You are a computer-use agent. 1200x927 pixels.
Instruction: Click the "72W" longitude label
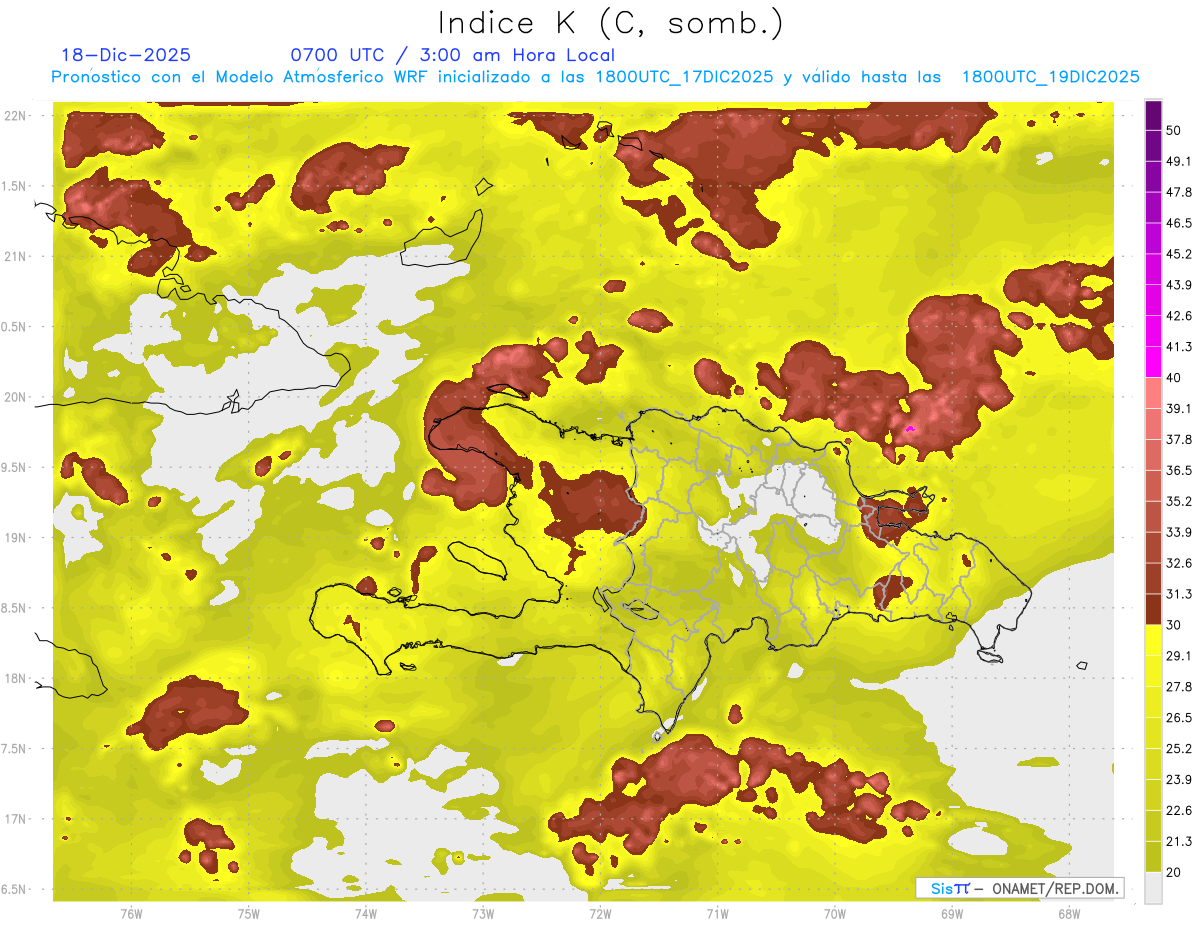(x=600, y=915)
